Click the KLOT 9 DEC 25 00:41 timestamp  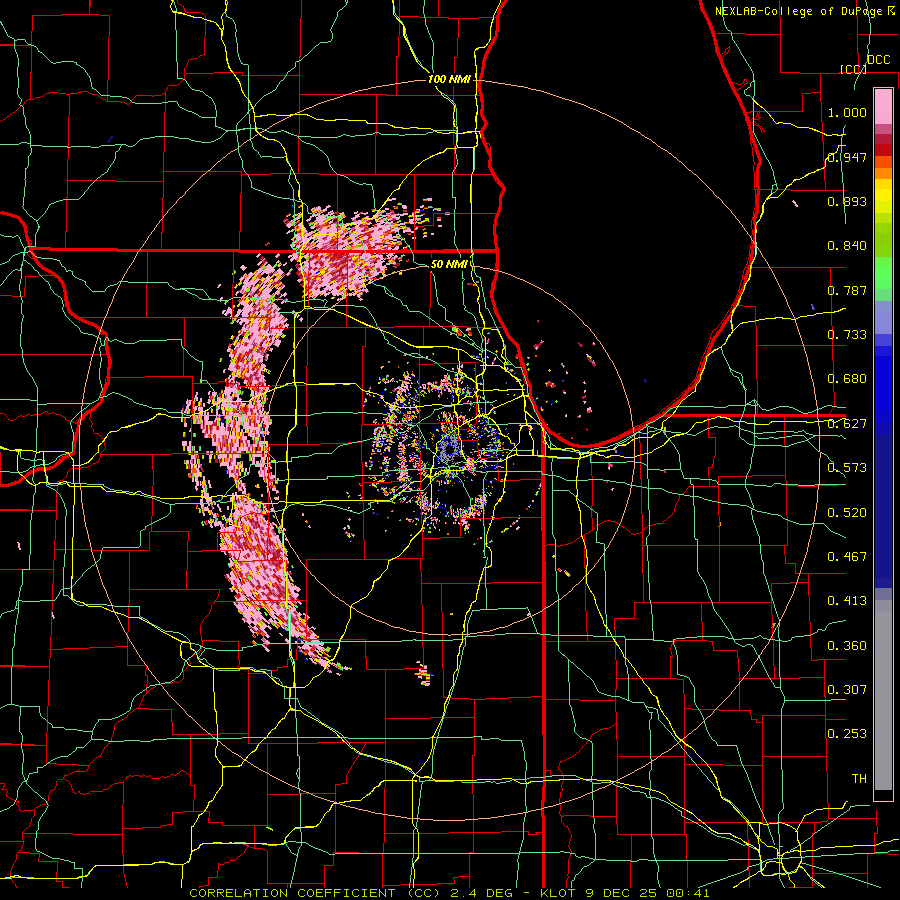click(625, 893)
